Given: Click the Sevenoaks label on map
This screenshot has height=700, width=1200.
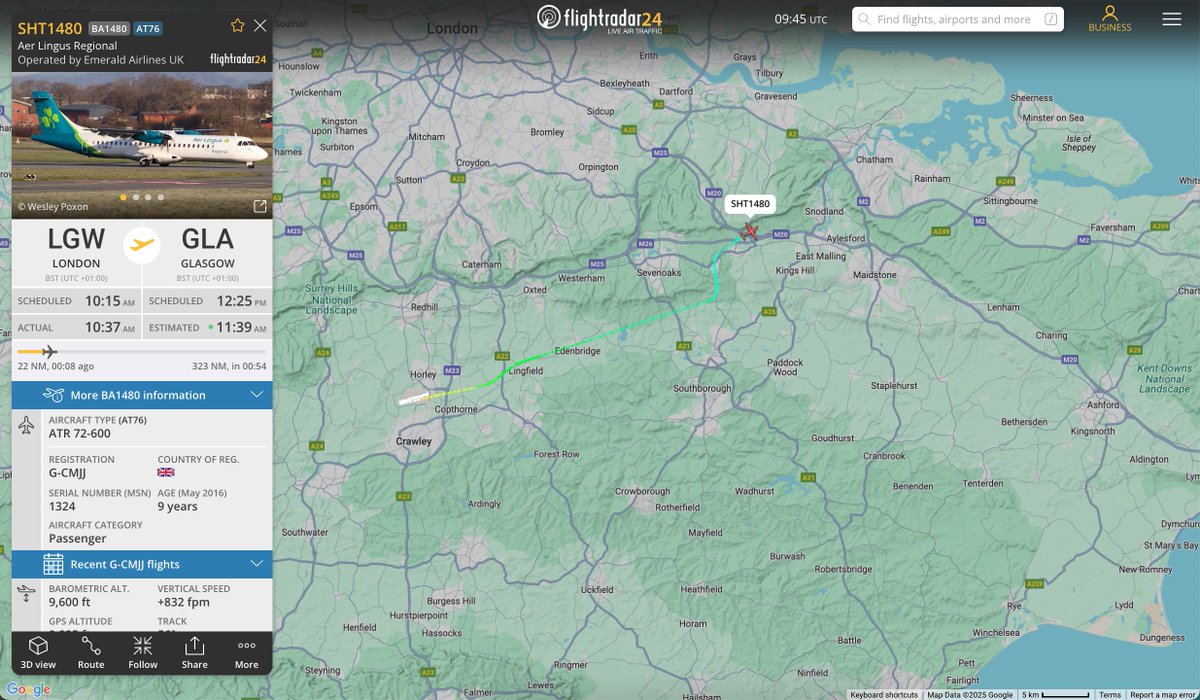Looking at the screenshot, I should 659,272.
